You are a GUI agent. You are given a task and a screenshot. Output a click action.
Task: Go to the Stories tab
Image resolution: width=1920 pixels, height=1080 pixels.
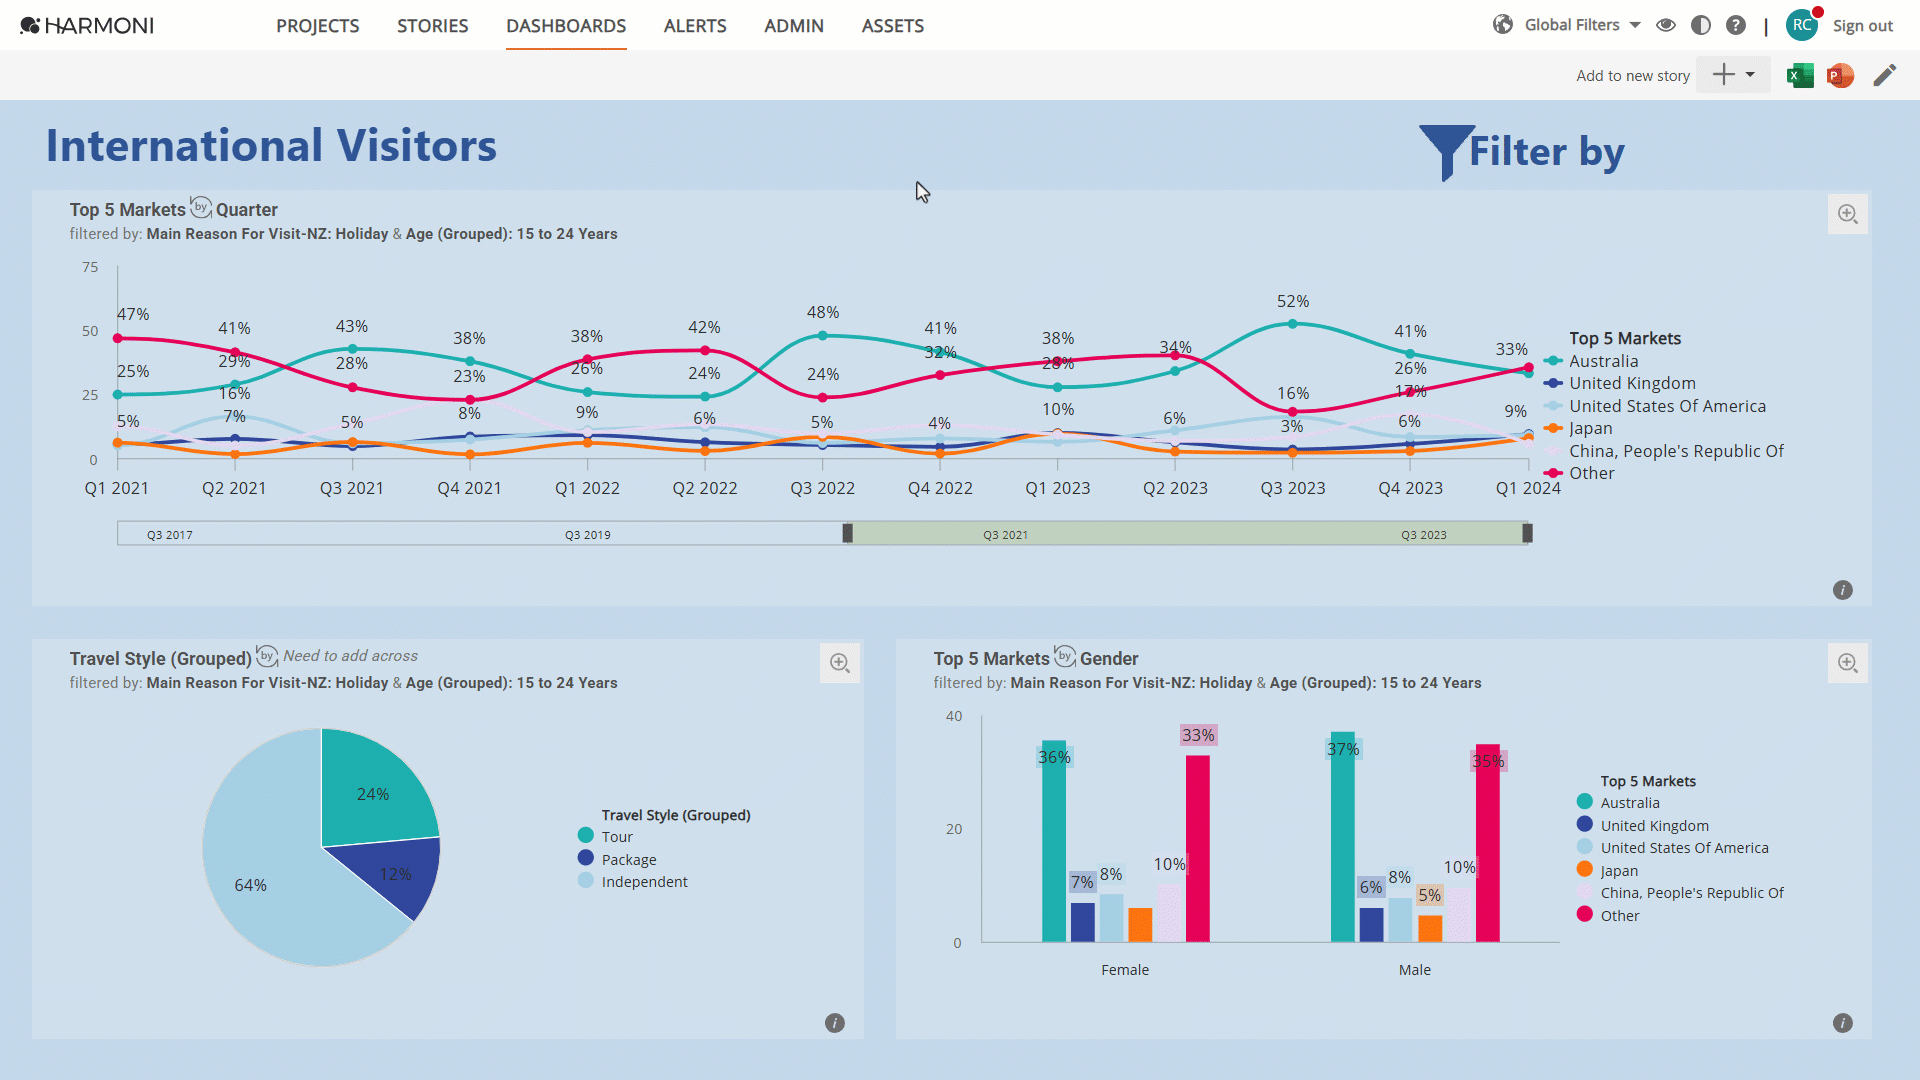[x=432, y=26]
